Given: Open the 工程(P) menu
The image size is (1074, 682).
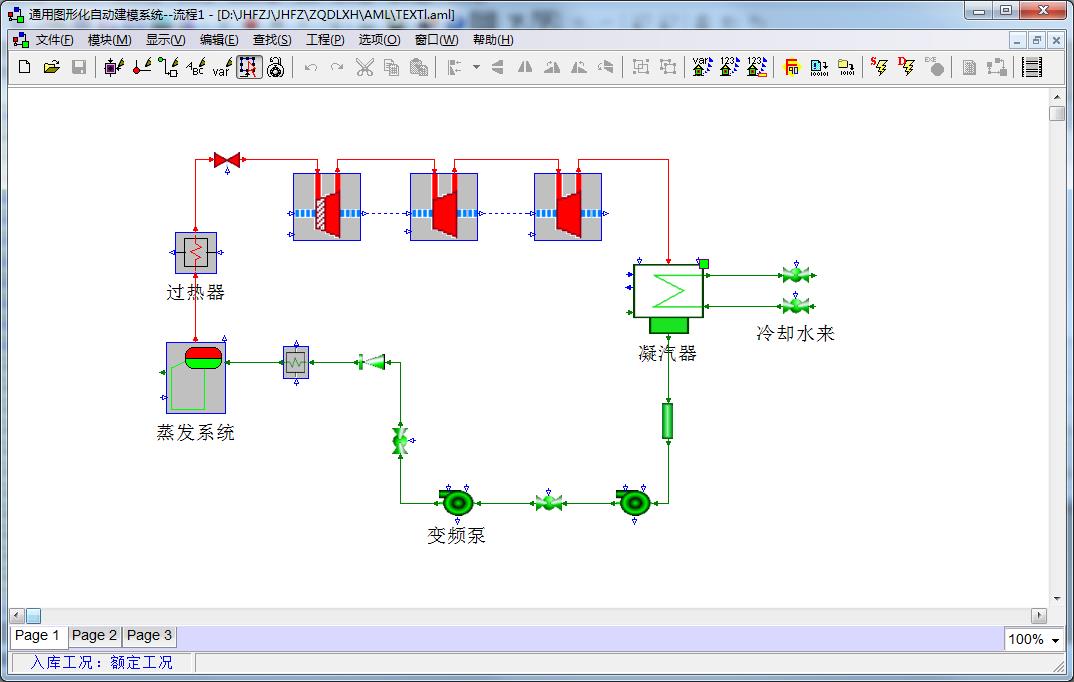Looking at the screenshot, I should tap(324, 40).
